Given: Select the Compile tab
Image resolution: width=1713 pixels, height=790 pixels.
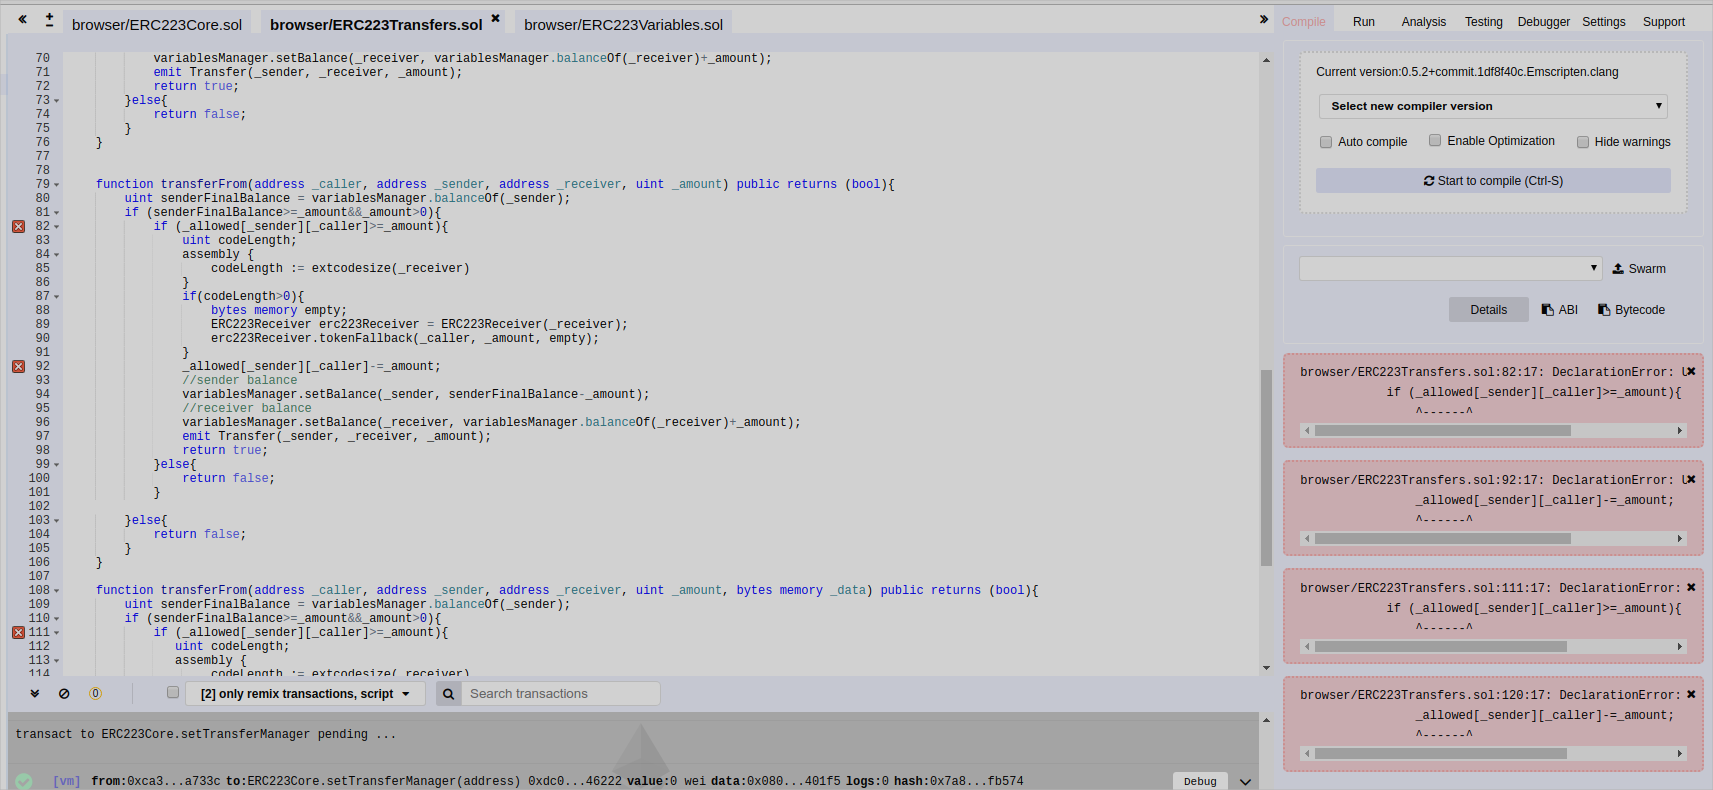Looking at the screenshot, I should point(1303,22).
